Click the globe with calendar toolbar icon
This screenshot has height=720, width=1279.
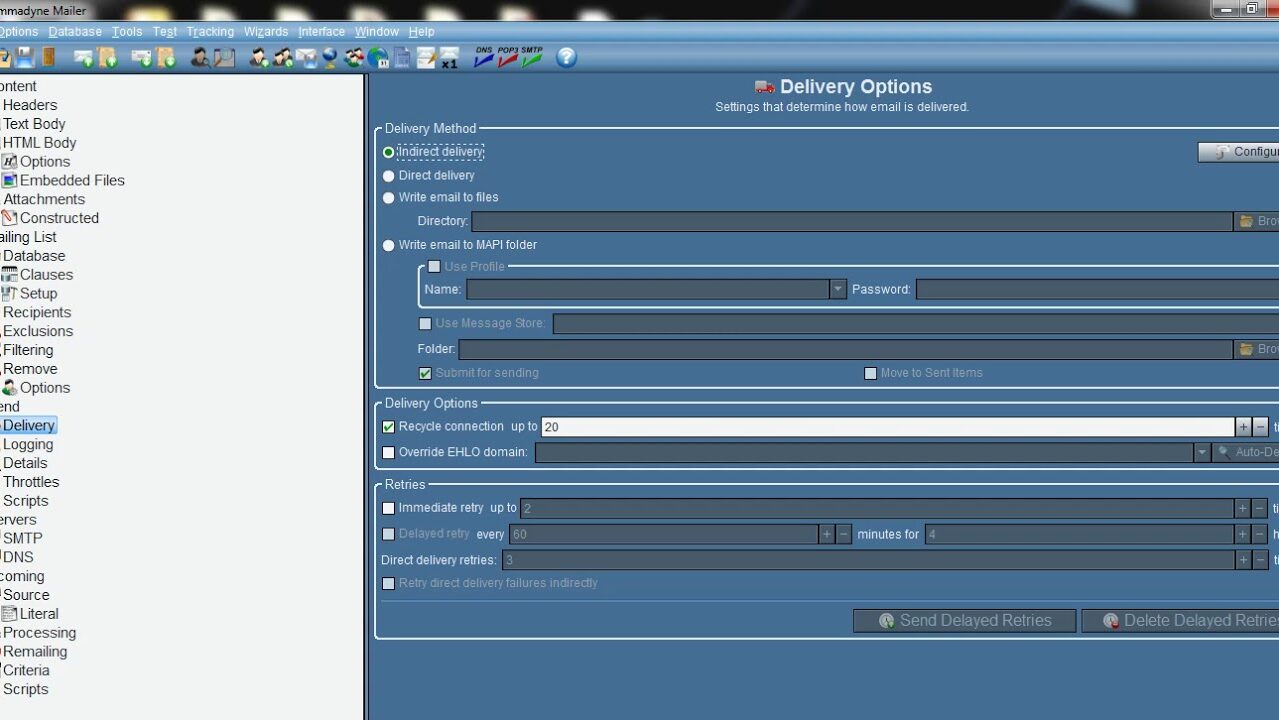pyautogui.click(x=378, y=57)
